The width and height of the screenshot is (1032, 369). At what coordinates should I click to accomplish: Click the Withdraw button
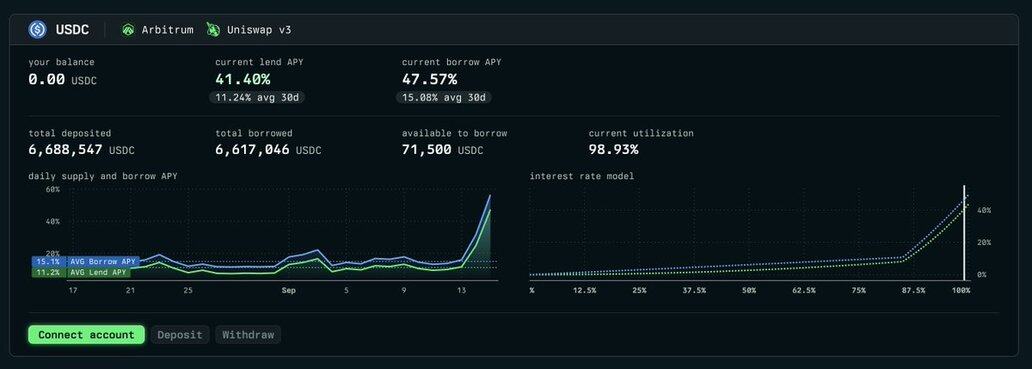248,335
